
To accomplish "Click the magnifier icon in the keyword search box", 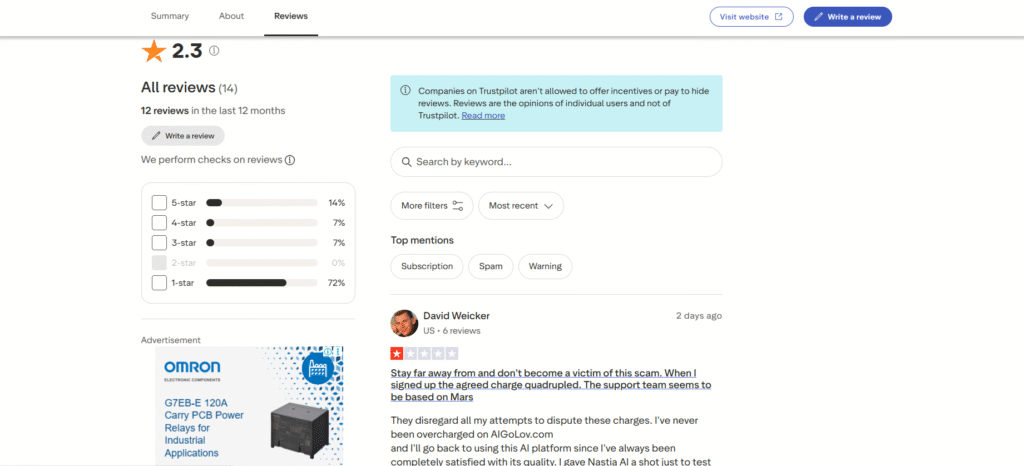I will point(407,162).
